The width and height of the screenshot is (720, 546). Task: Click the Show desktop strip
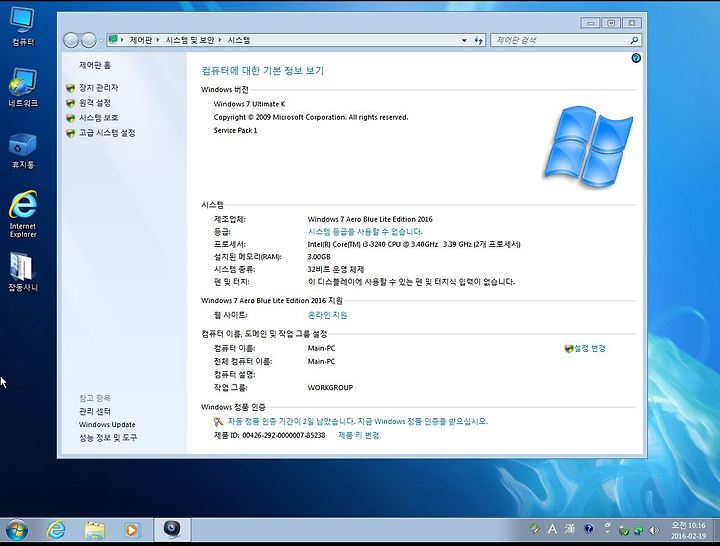[716, 530]
